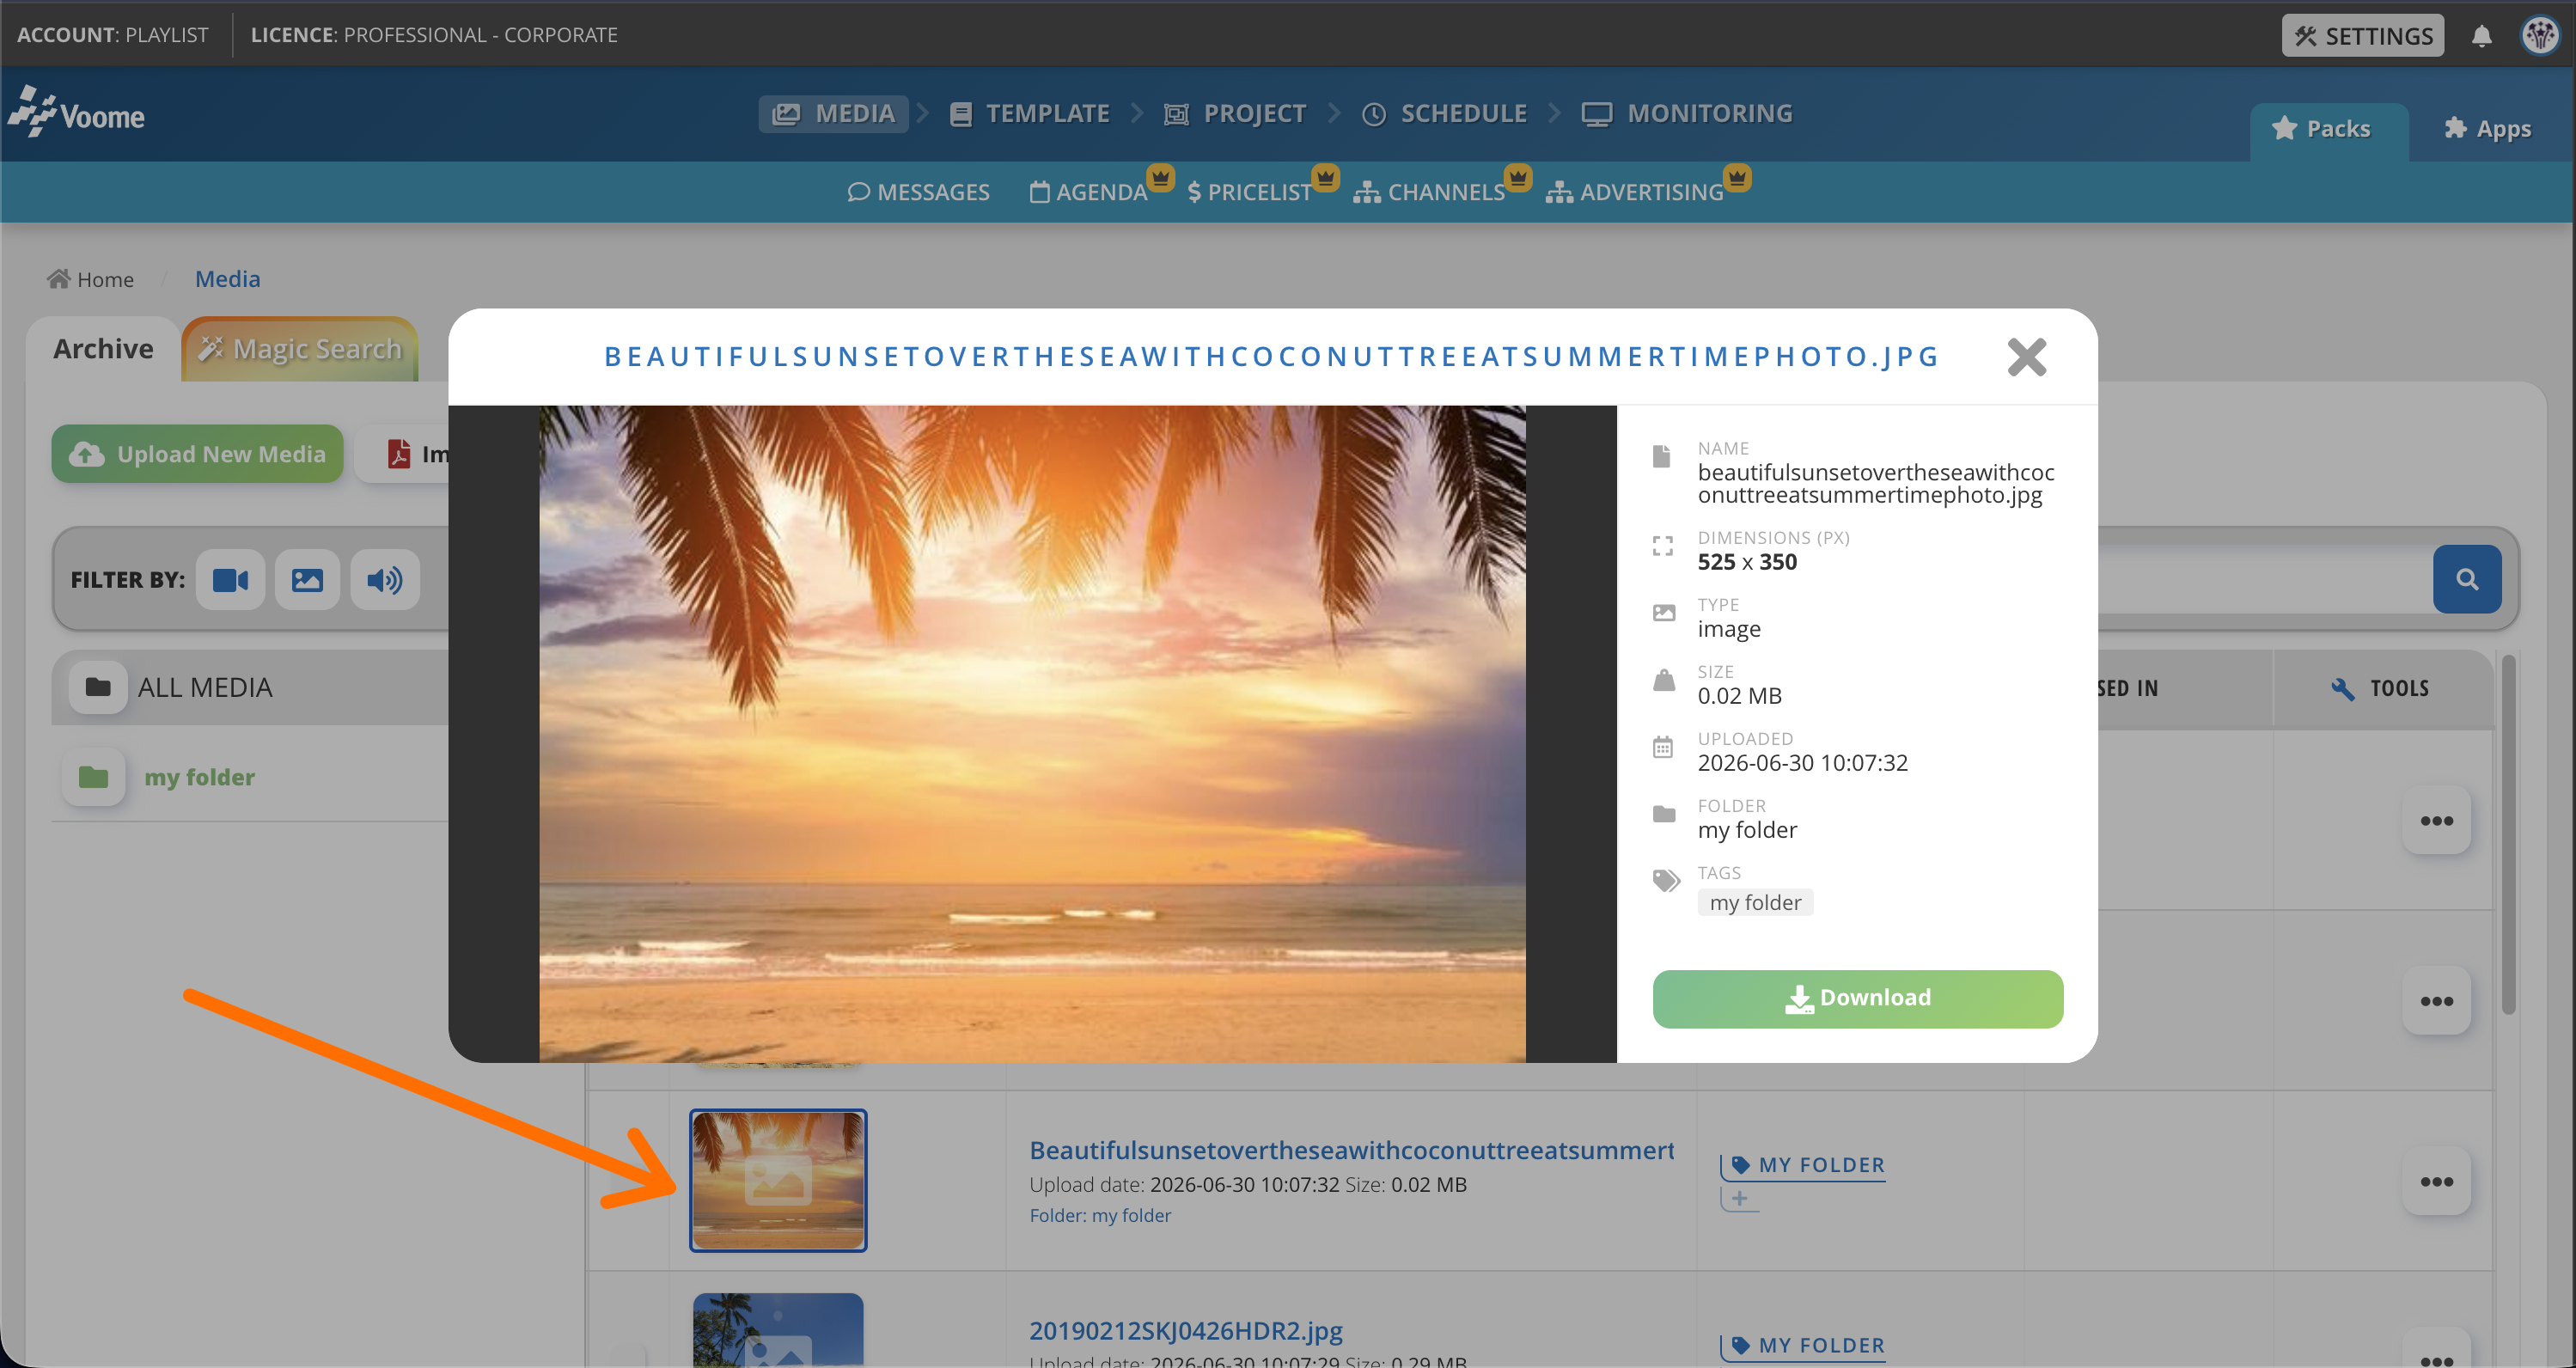Go to the MONITORING section
Screen dimensions: 2576x1368
coord(1687,114)
